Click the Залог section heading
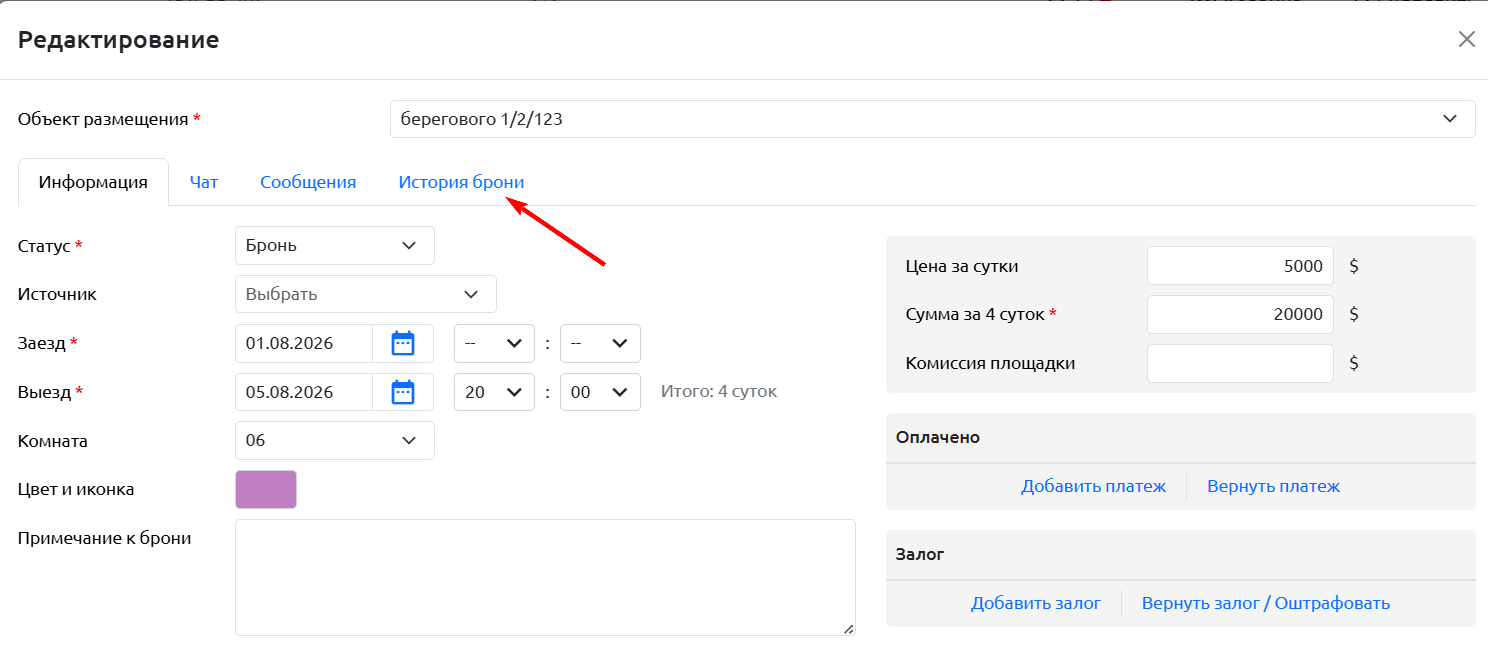1488x645 pixels. coord(920,554)
